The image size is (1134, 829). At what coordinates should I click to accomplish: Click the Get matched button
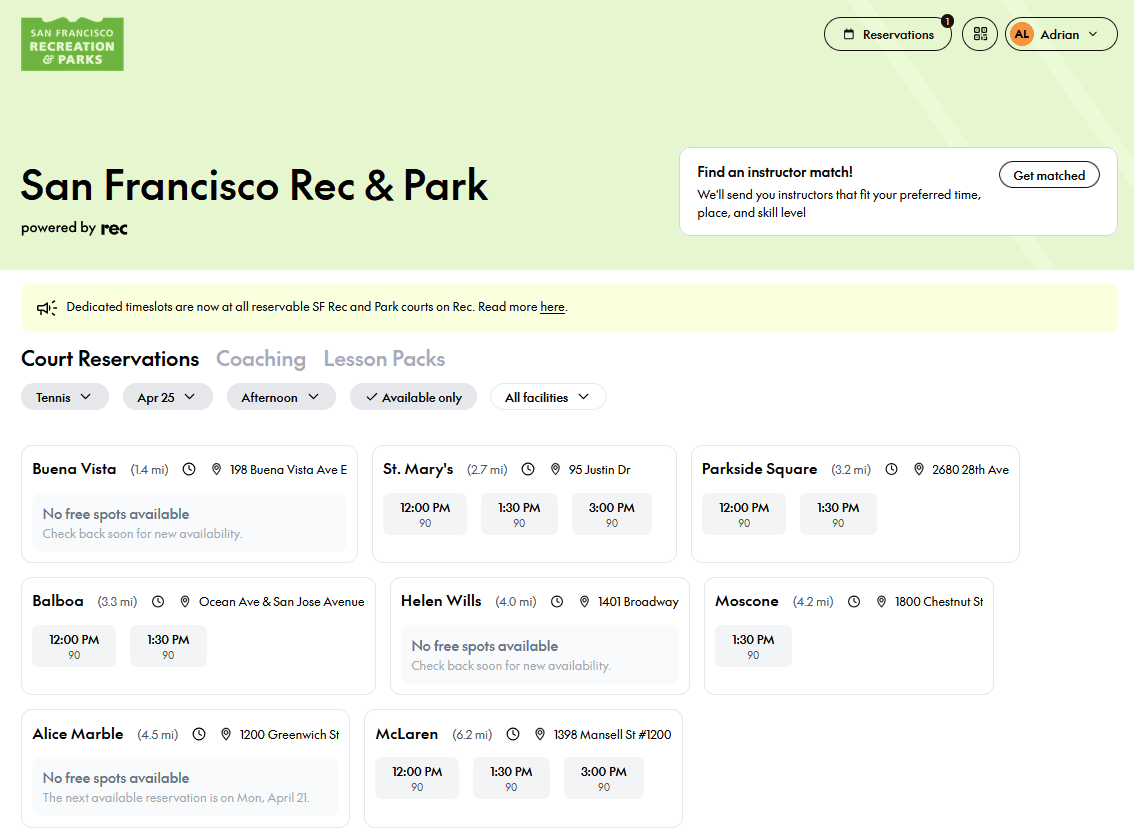1048,175
